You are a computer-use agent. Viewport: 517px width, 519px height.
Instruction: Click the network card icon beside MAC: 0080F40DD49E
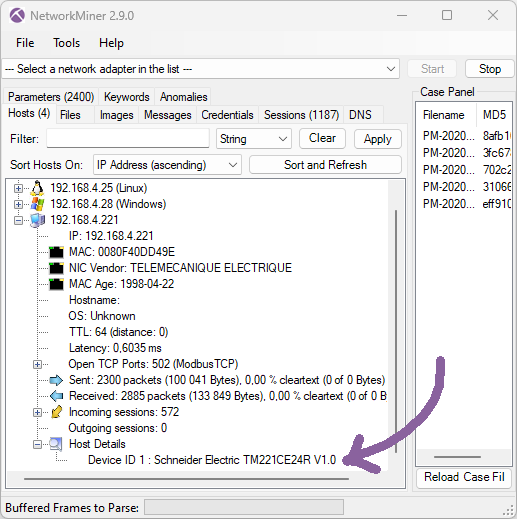[56, 252]
